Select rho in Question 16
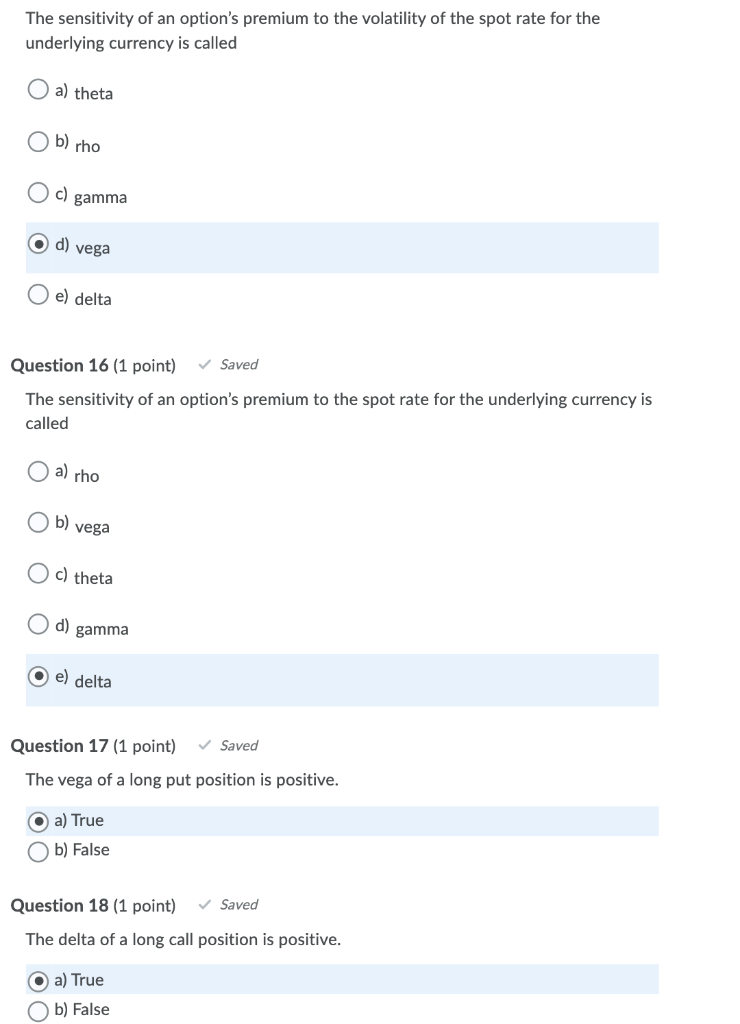 pyautogui.click(x=37, y=471)
